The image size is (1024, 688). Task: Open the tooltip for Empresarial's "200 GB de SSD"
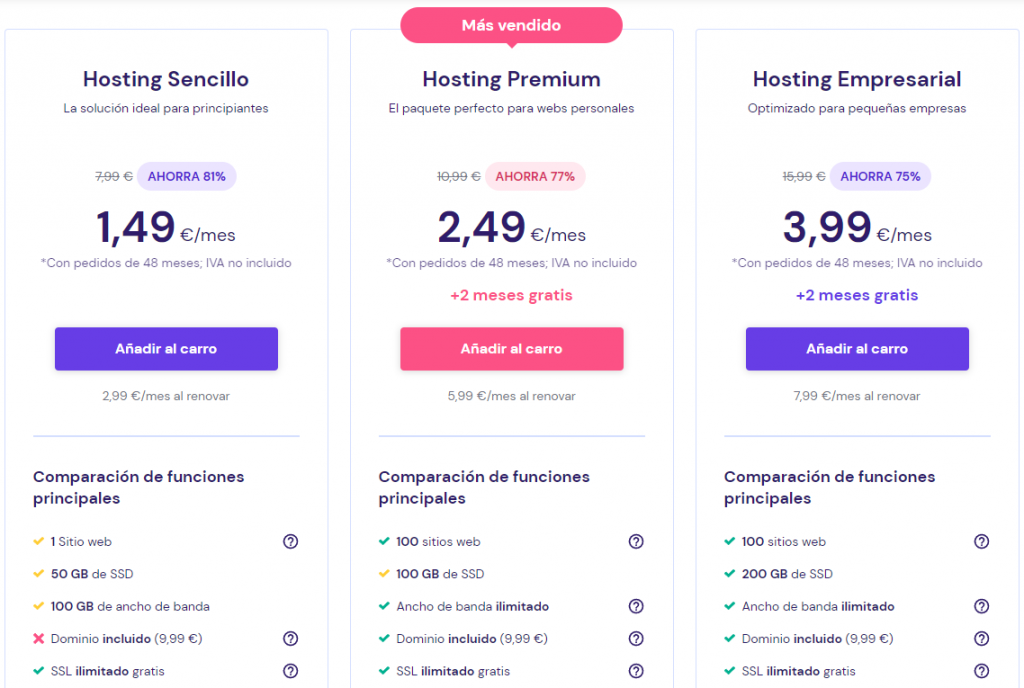[x=981, y=574]
